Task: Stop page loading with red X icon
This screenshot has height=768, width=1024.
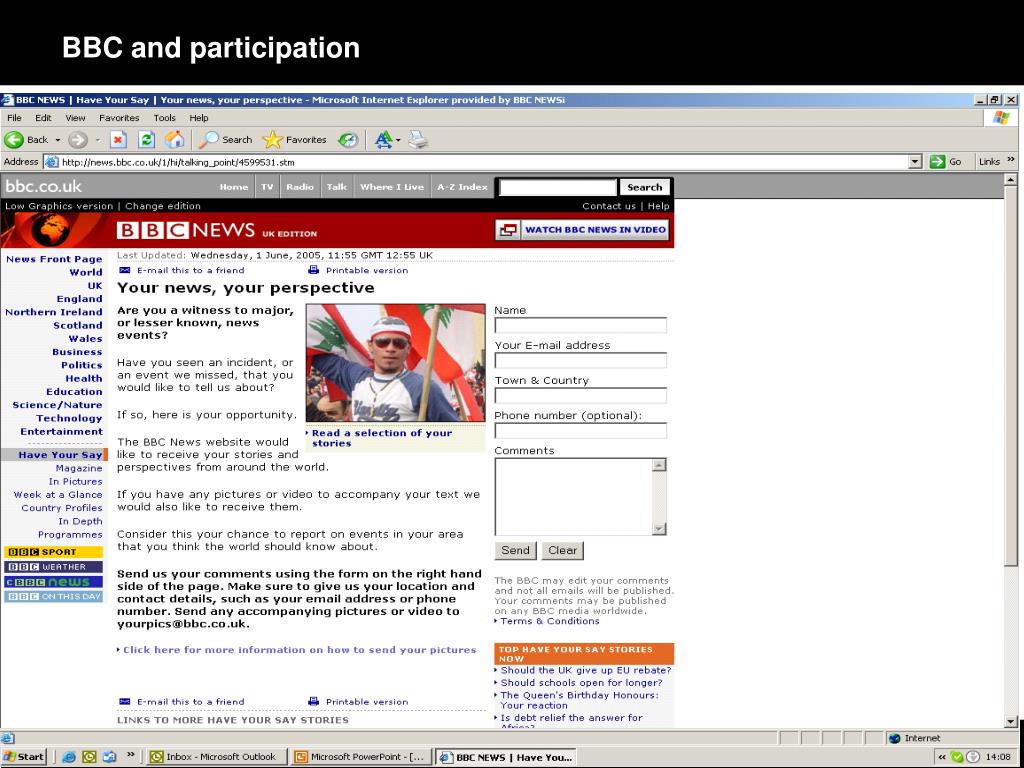Action: (118, 139)
